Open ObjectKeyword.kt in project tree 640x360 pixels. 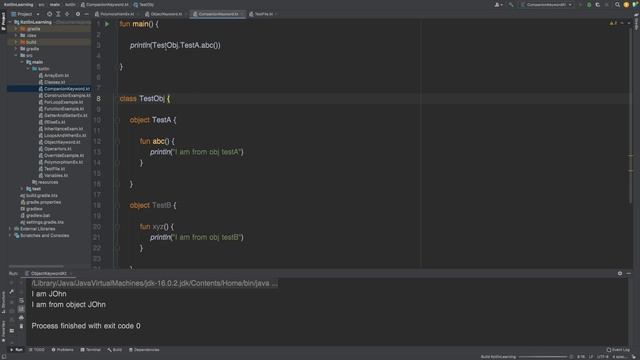point(62,142)
